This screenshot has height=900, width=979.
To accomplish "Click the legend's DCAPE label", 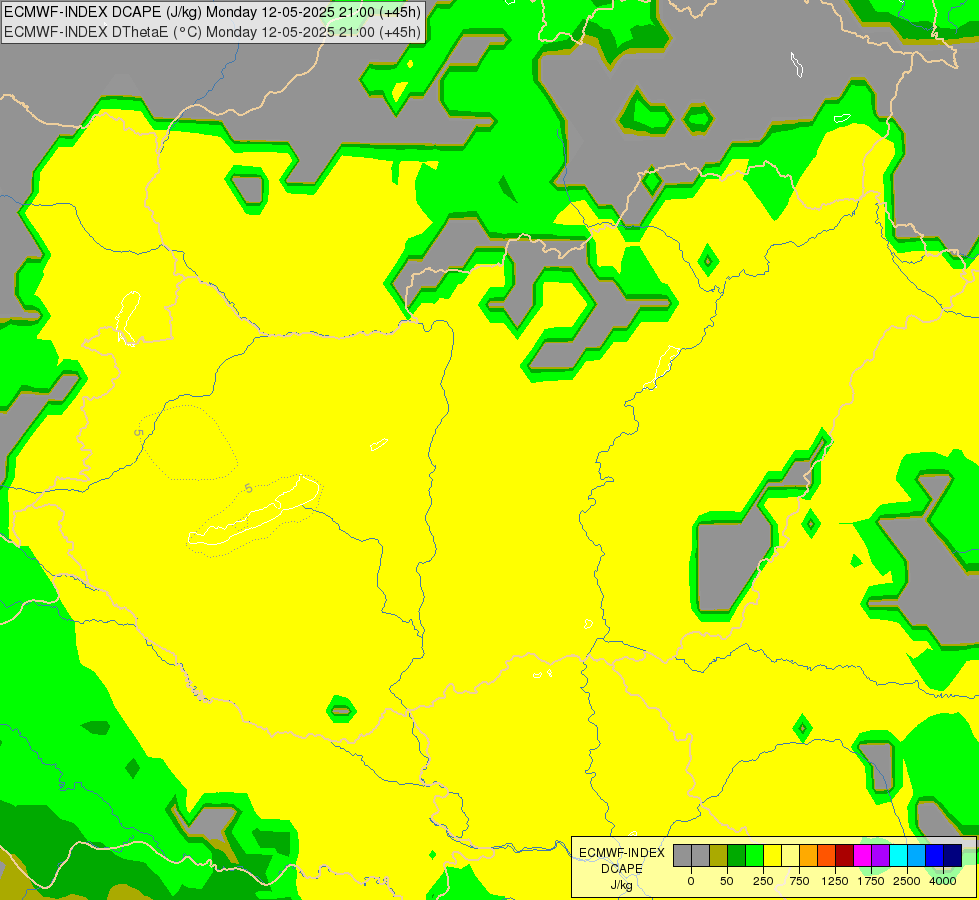I will (622, 869).
